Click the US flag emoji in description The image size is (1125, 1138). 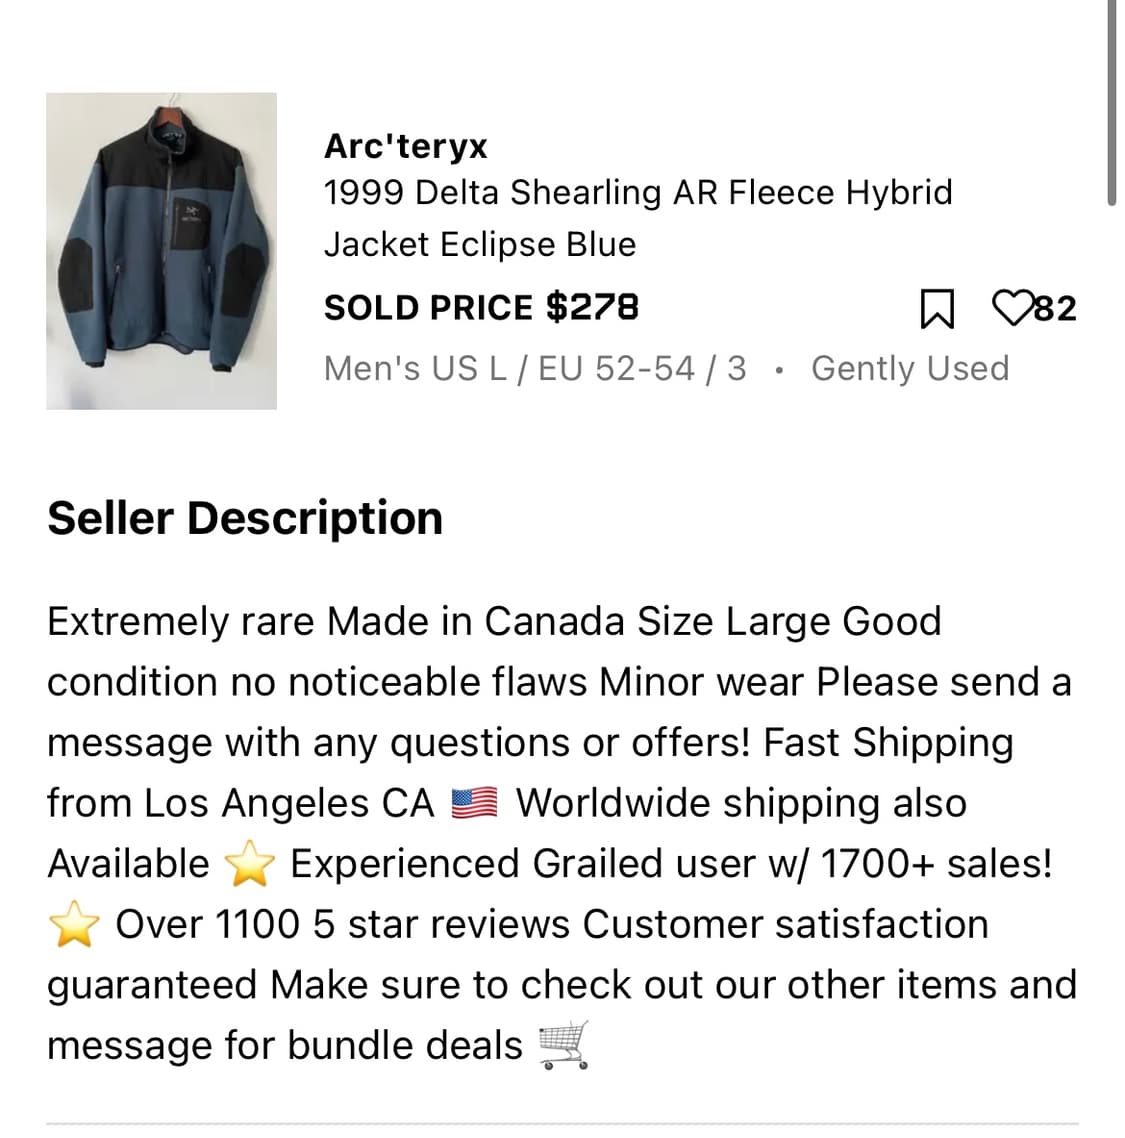point(474,803)
